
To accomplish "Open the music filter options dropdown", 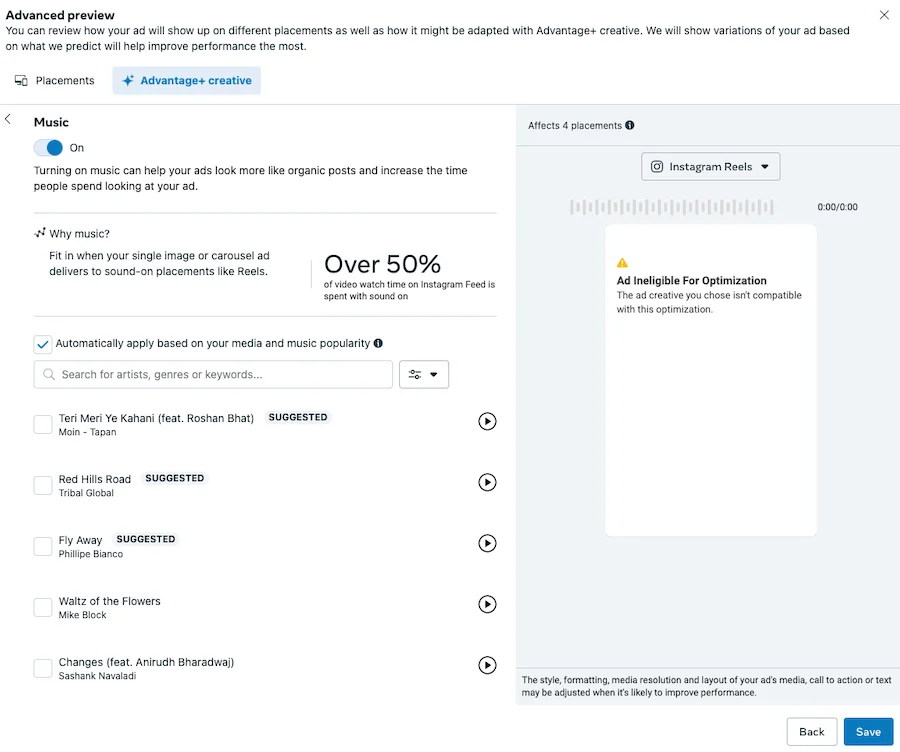I will (424, 374).
